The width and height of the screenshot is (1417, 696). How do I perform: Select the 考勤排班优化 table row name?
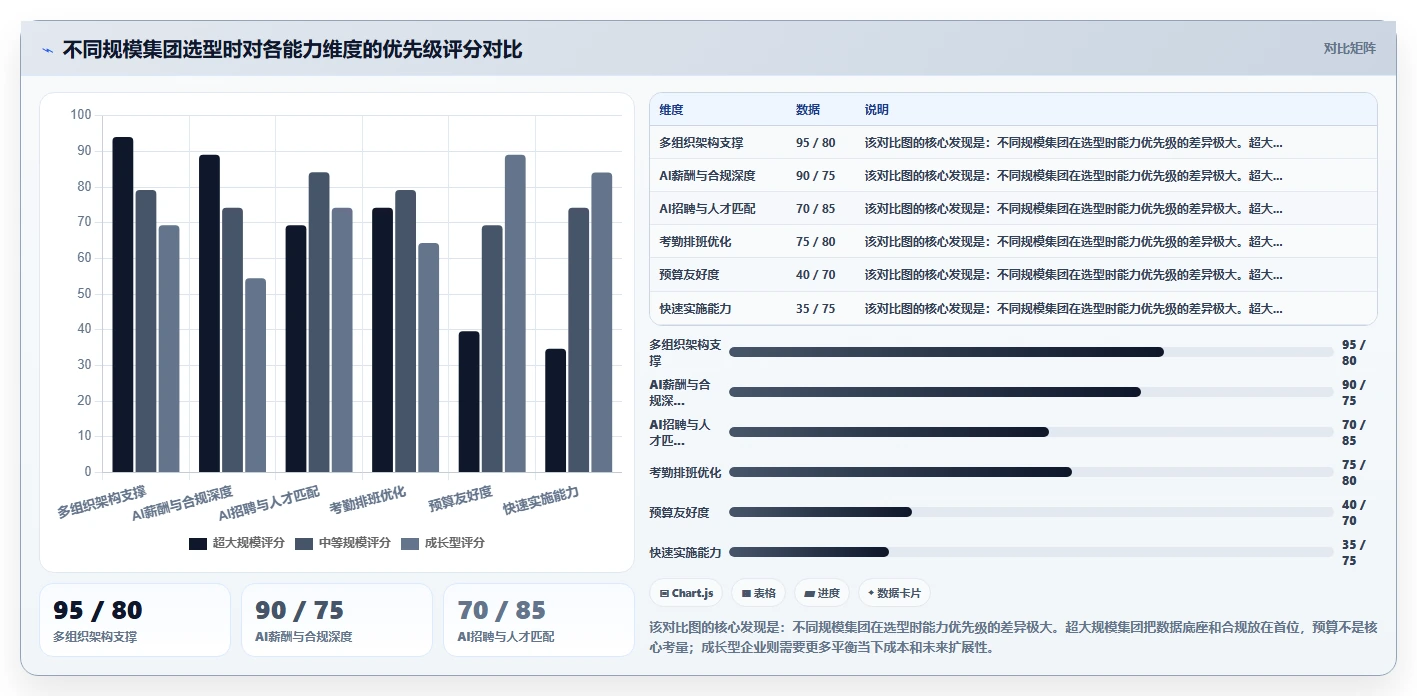pos(695,242)
